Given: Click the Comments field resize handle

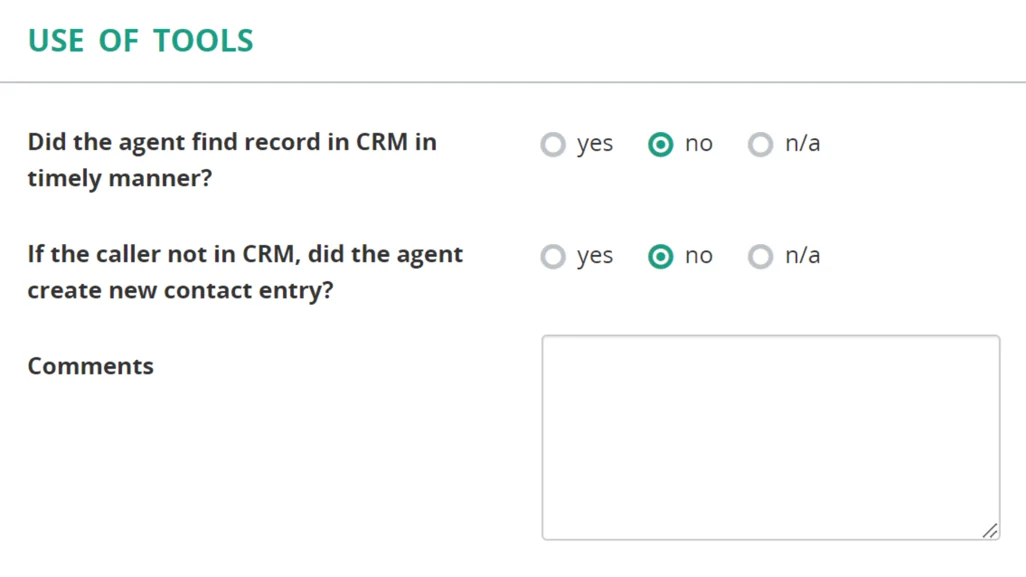Looking at the screenshot, I should coord(991,531).
